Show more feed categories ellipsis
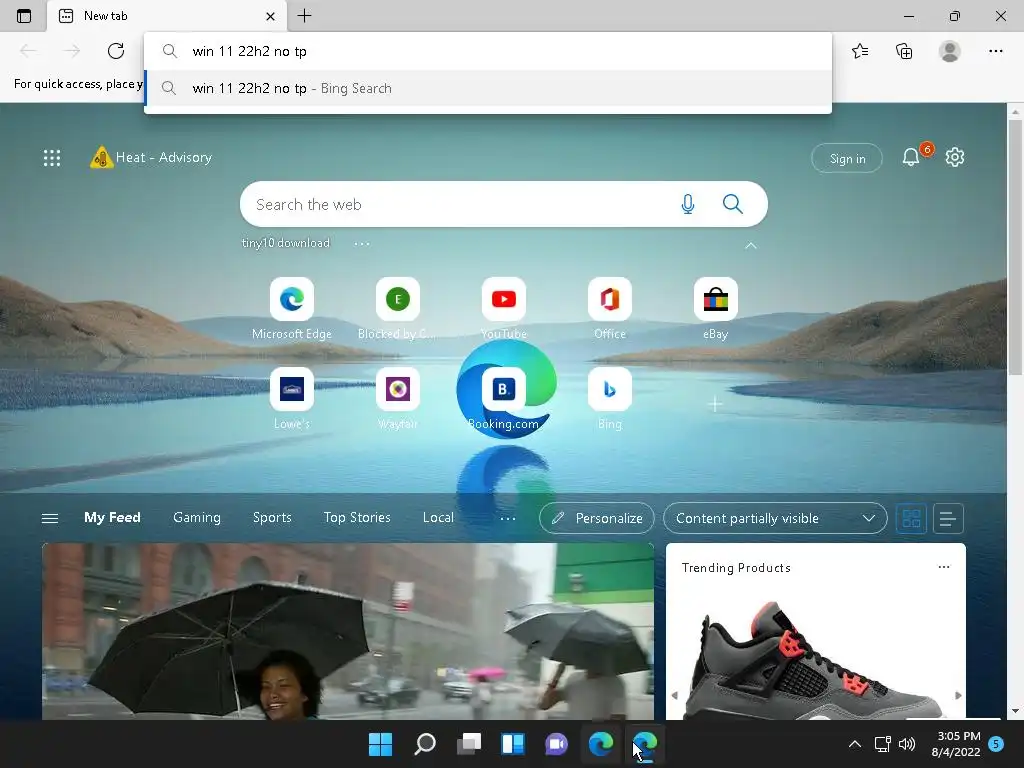Image resolution: width=1024 pixels, height=768 pixels. [x=507, y=519]
